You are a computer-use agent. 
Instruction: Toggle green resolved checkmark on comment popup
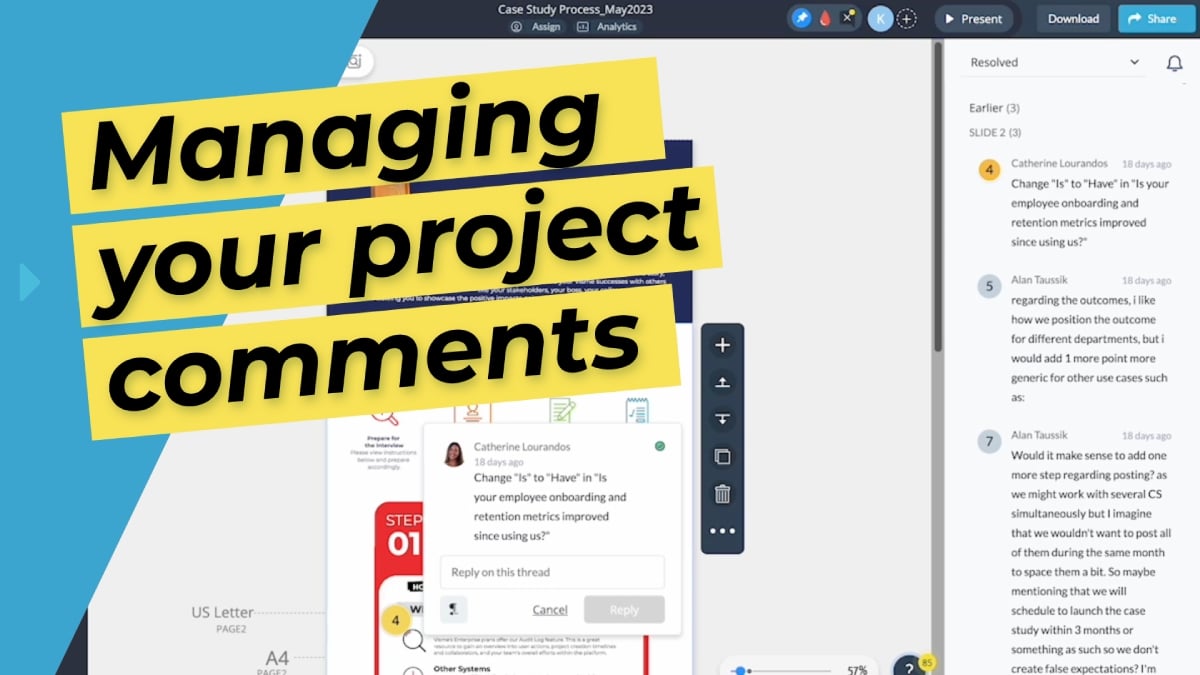660,446
